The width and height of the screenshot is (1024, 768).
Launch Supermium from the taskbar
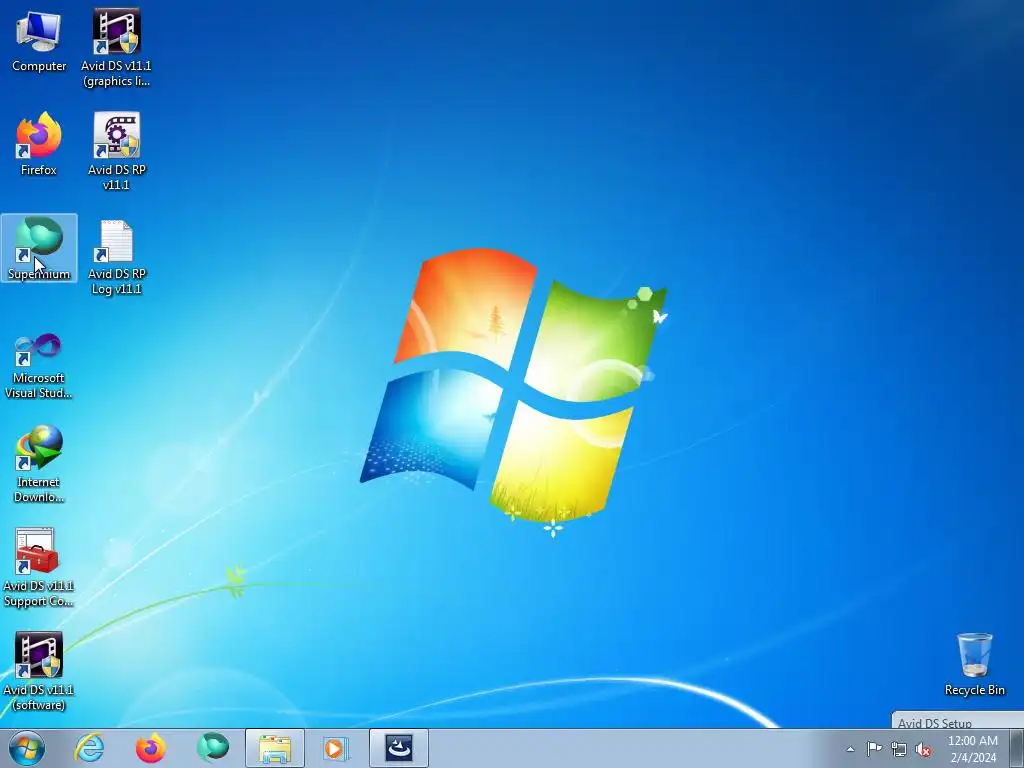coord(213,748)
